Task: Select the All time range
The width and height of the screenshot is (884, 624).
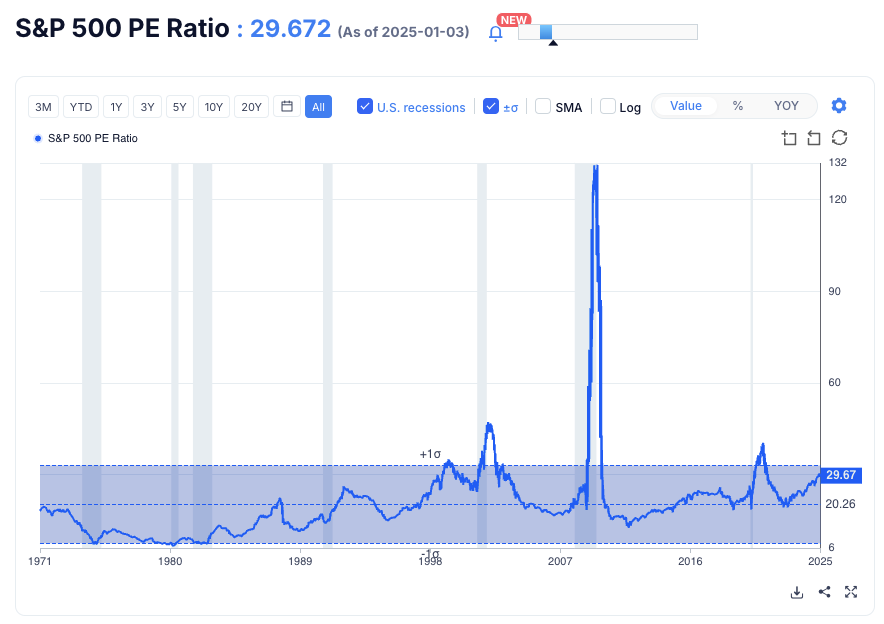Action: point(319,107)
